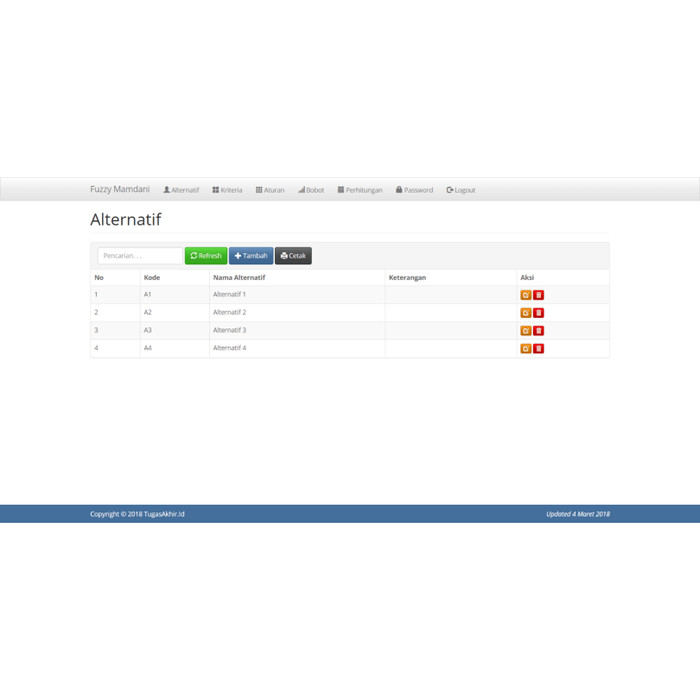Viewport: 700px width, 700px height.
Task: Add a new entry with Tambah button
Action: [251, 256]
